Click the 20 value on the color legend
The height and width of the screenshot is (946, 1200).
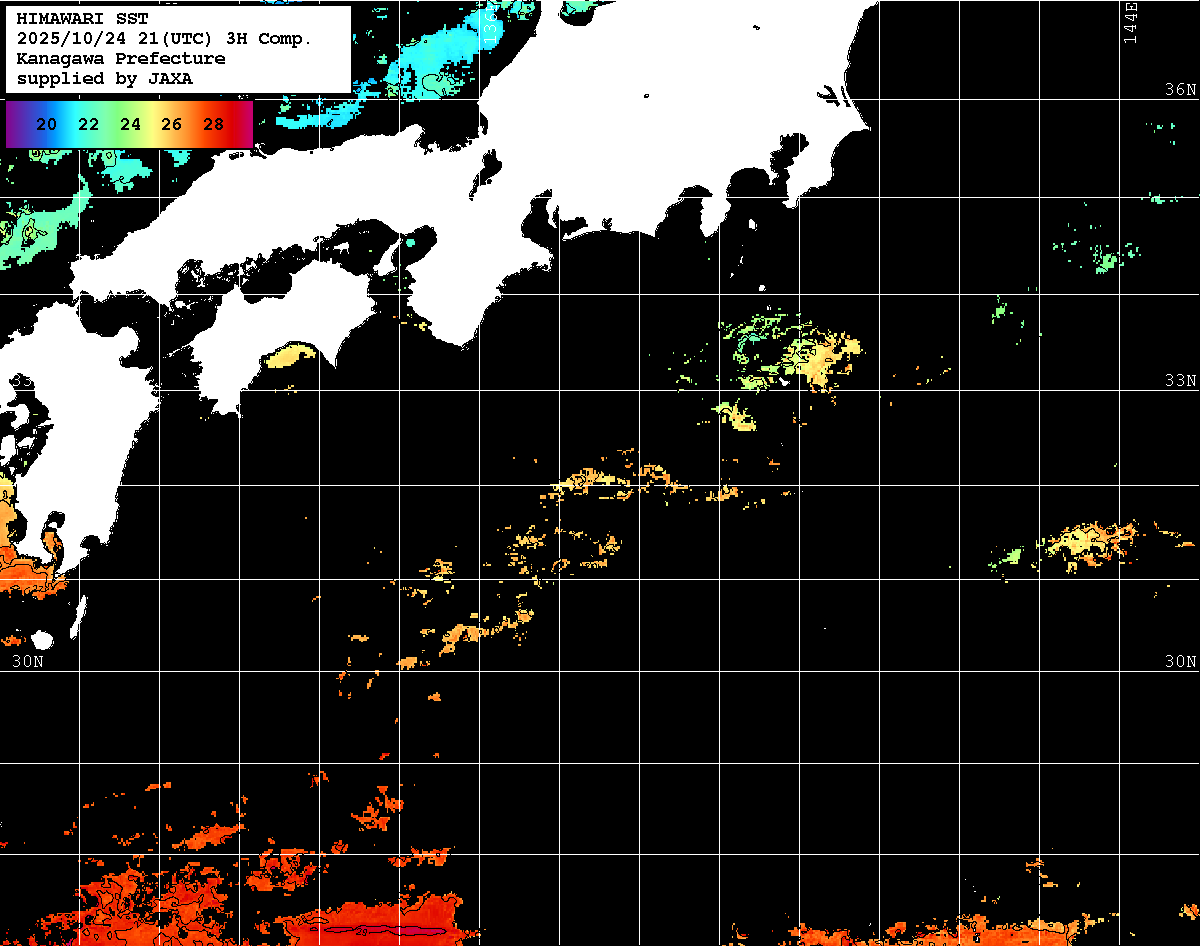[46, 125]
